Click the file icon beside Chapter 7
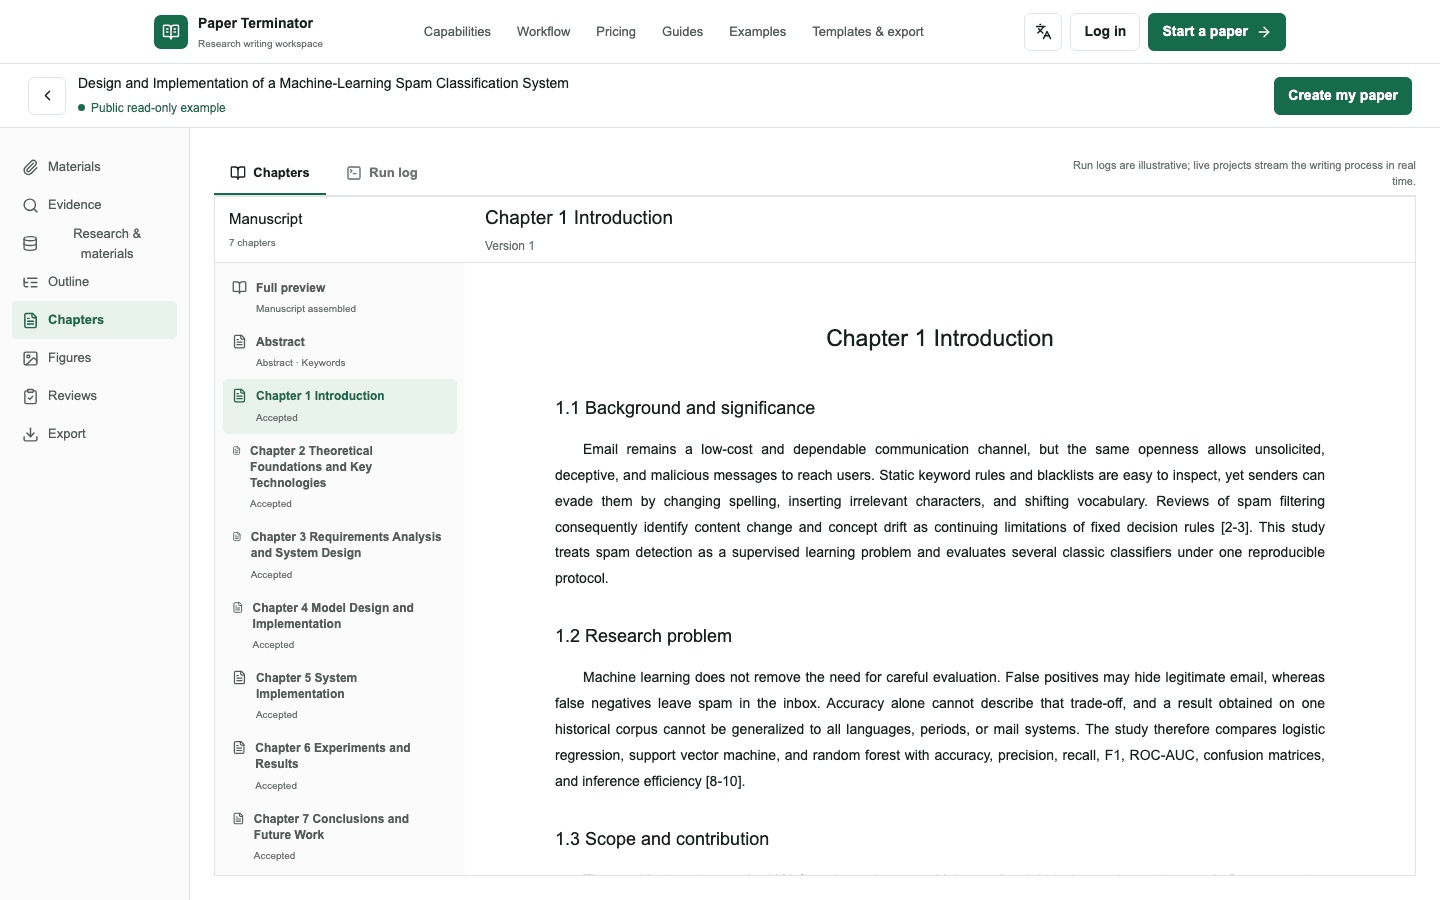 tap(239, 819)
